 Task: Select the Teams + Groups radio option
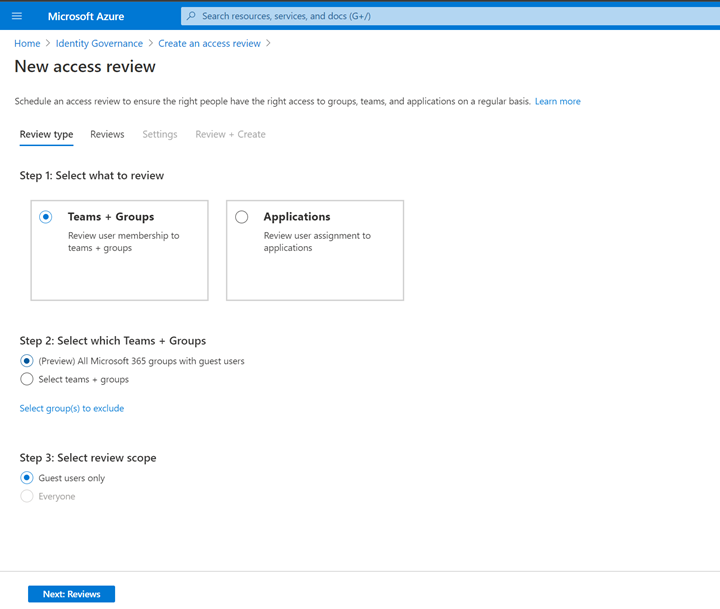coord(45,217)
